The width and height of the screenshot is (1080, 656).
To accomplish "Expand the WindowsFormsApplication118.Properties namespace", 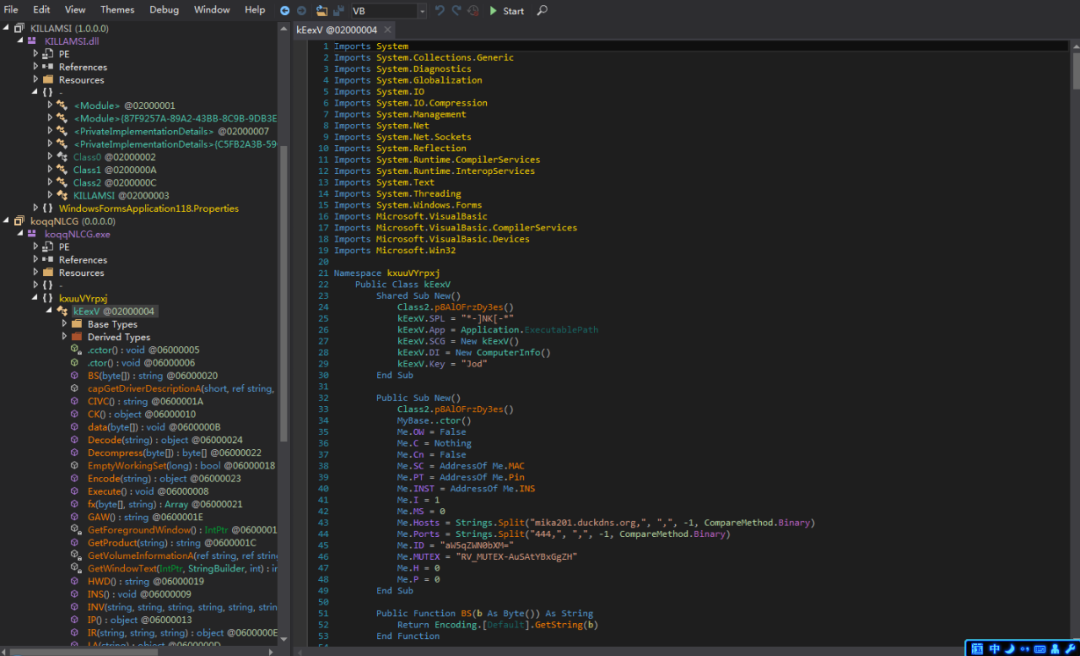I will coord(35,208).
